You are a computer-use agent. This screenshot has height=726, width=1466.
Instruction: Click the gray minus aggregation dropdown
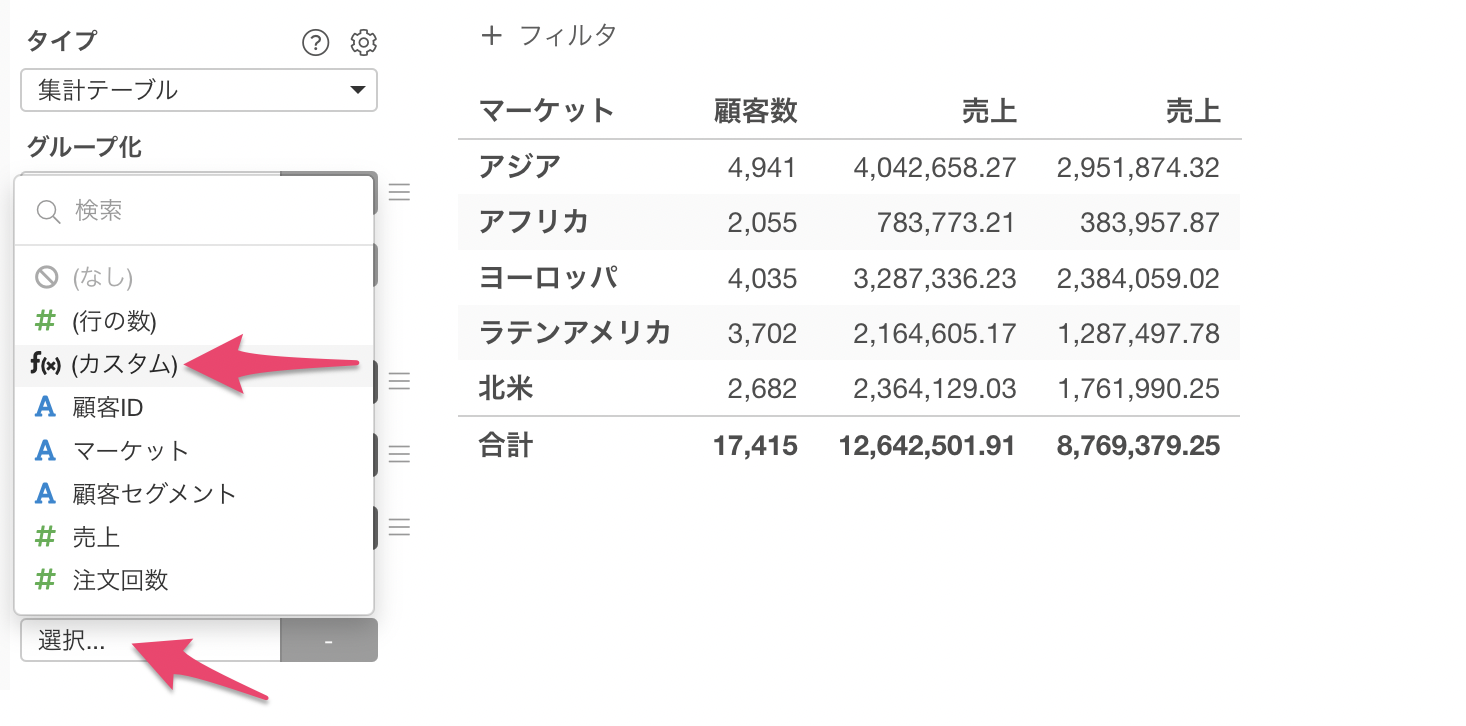click(329, 640)
